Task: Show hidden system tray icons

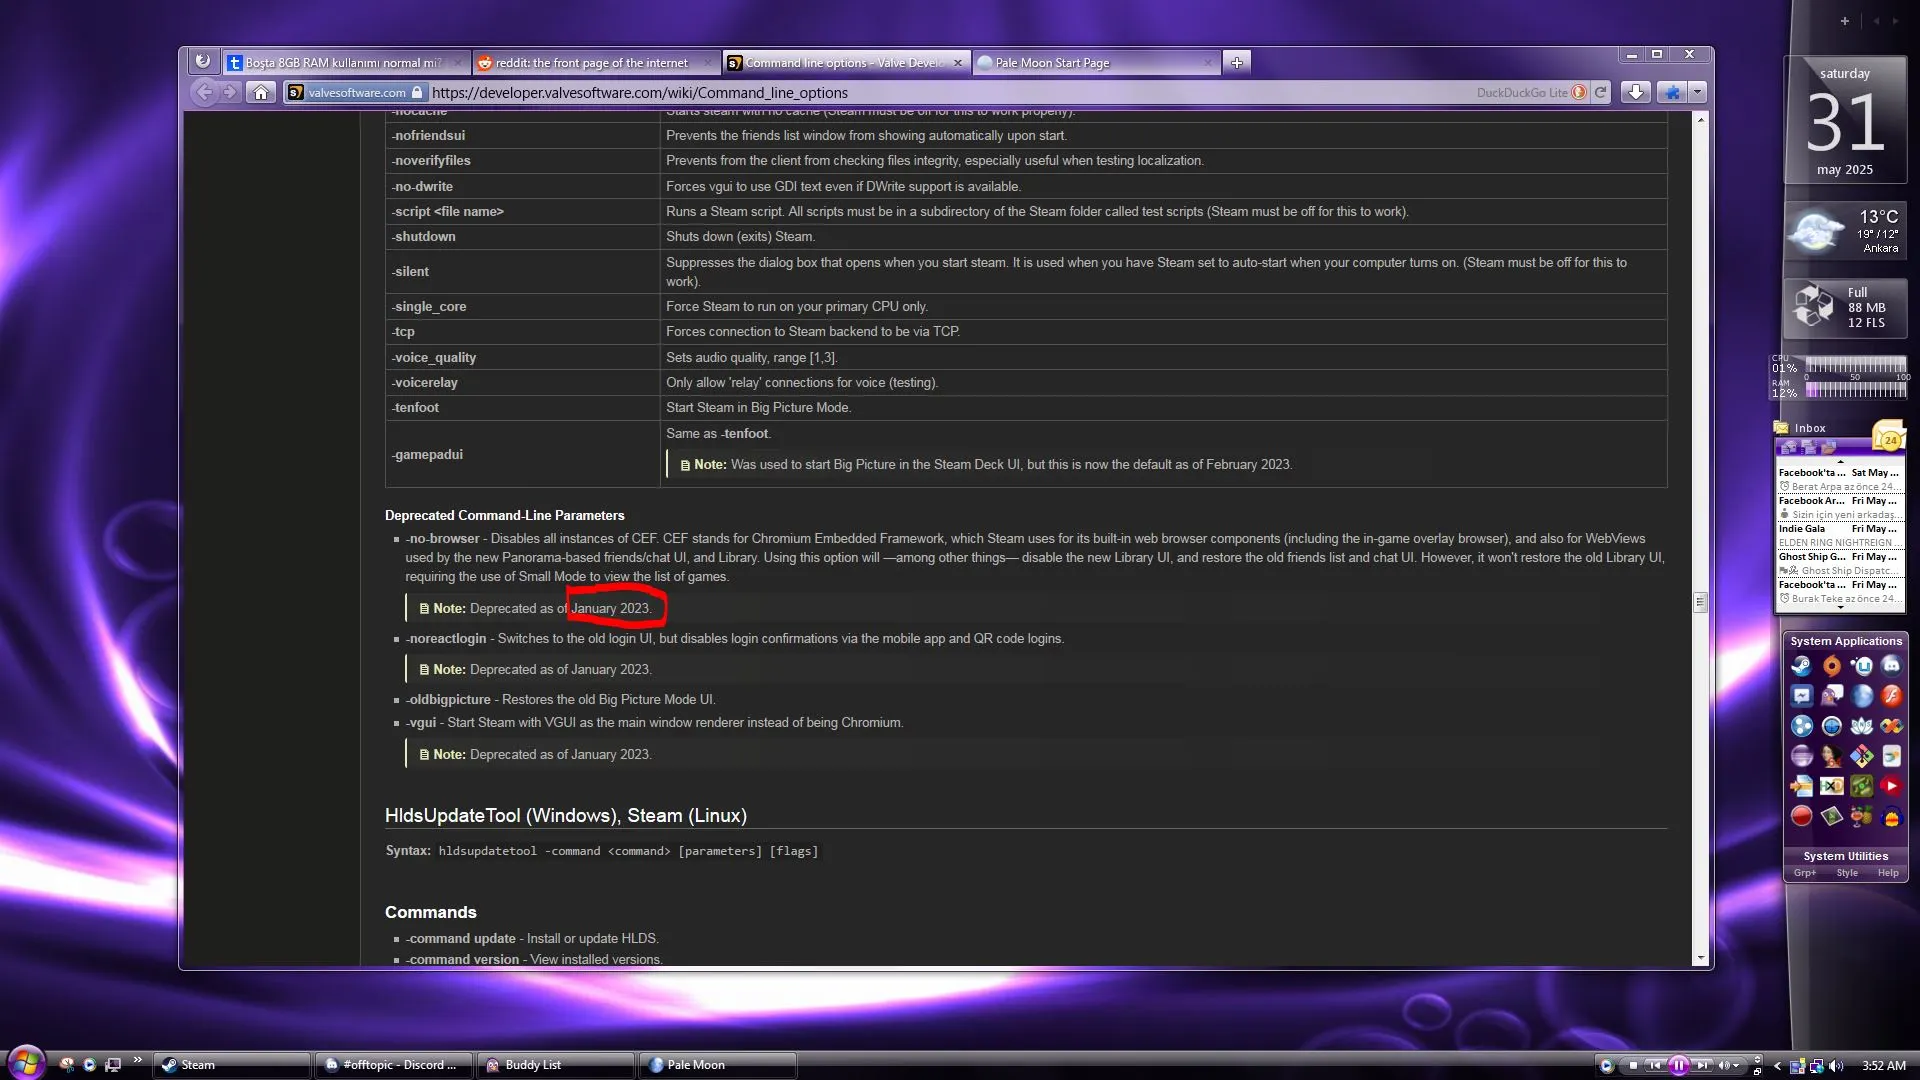Action: point(1777,1065)
